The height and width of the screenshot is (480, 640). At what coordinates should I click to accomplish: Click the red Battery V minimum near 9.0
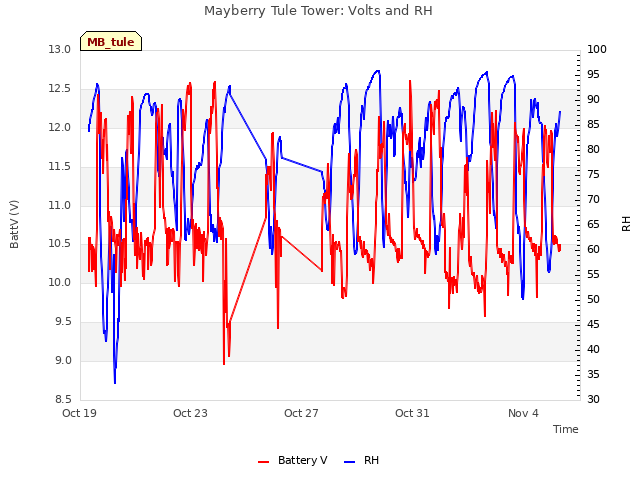(x=224, y=363)
